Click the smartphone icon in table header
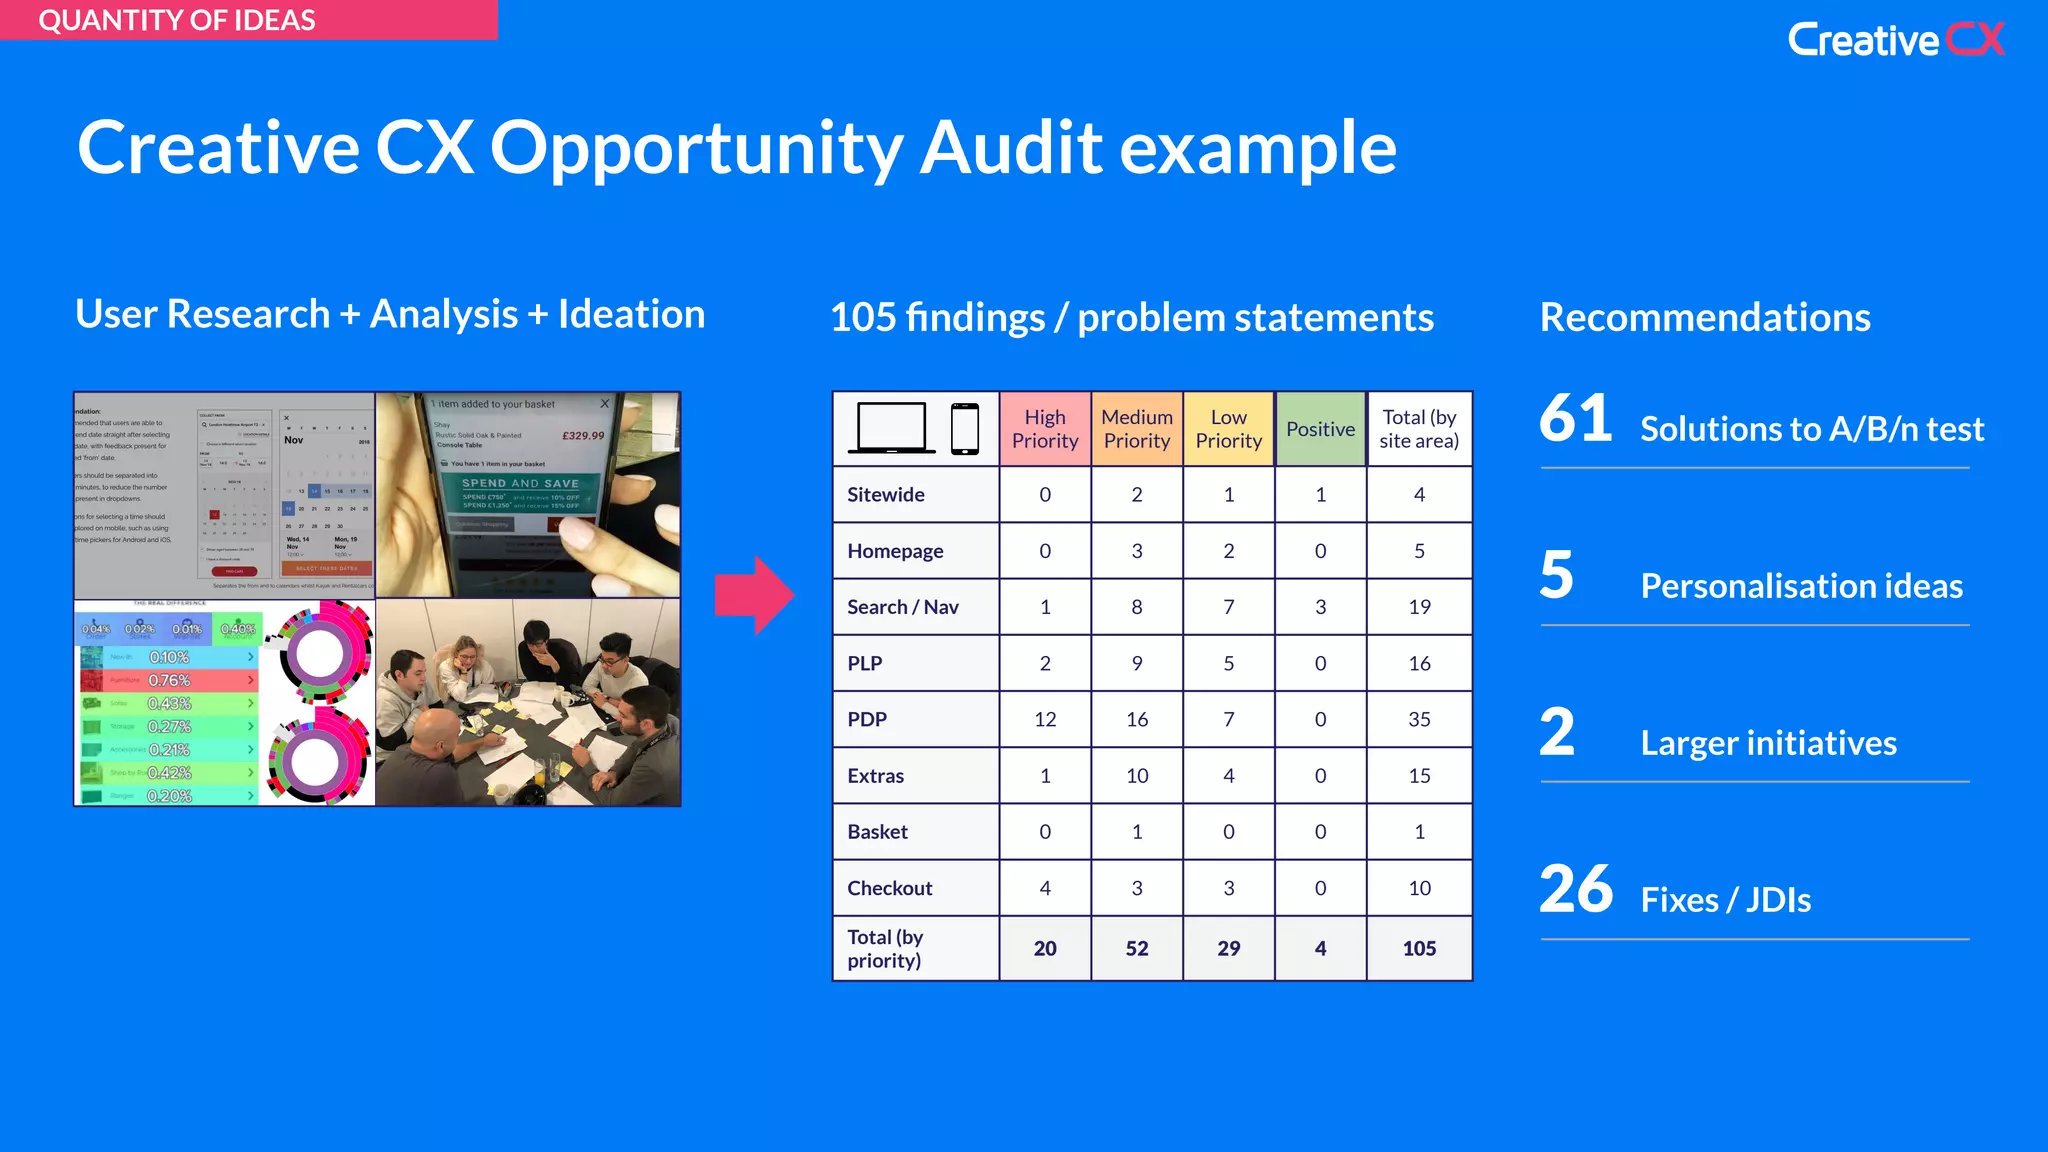This screenshot has height=1152, width=2048. (x=965, y=429)
